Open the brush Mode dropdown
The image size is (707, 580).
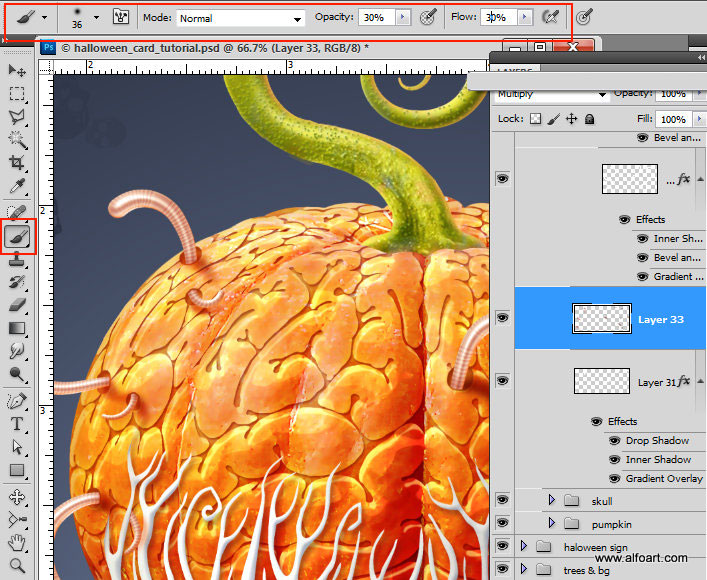240,18
